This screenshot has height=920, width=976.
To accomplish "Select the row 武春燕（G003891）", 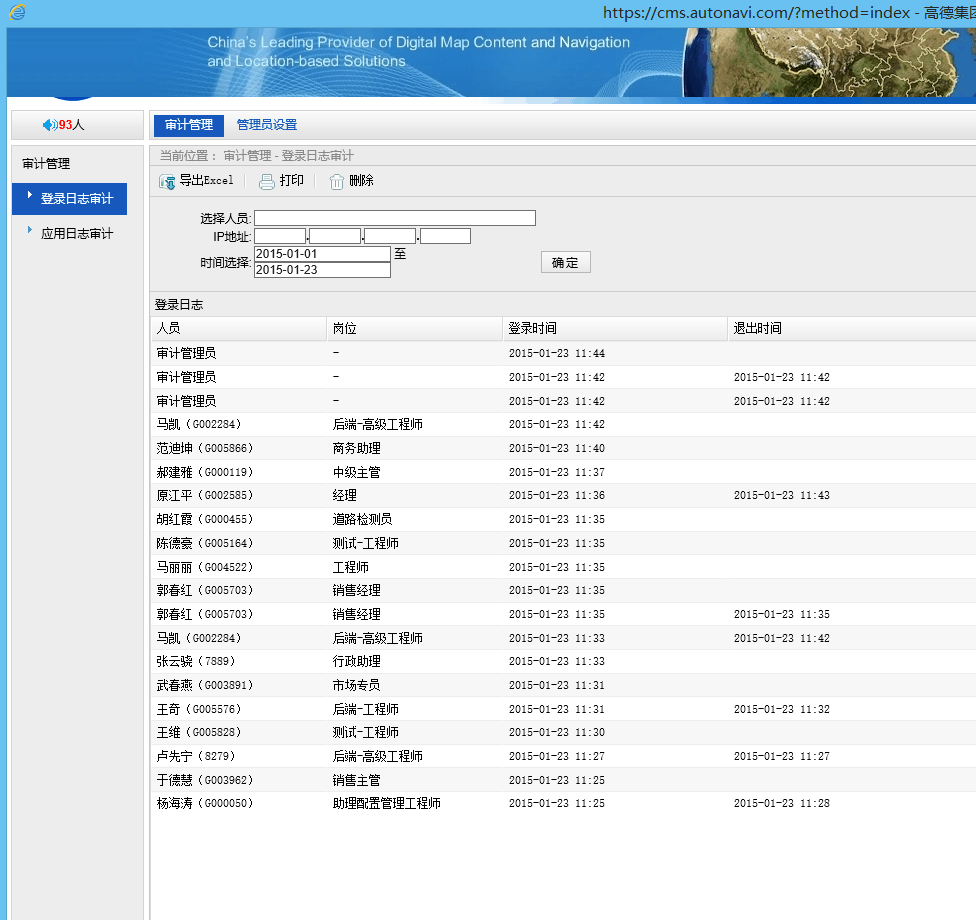I will tap(563, 685).
